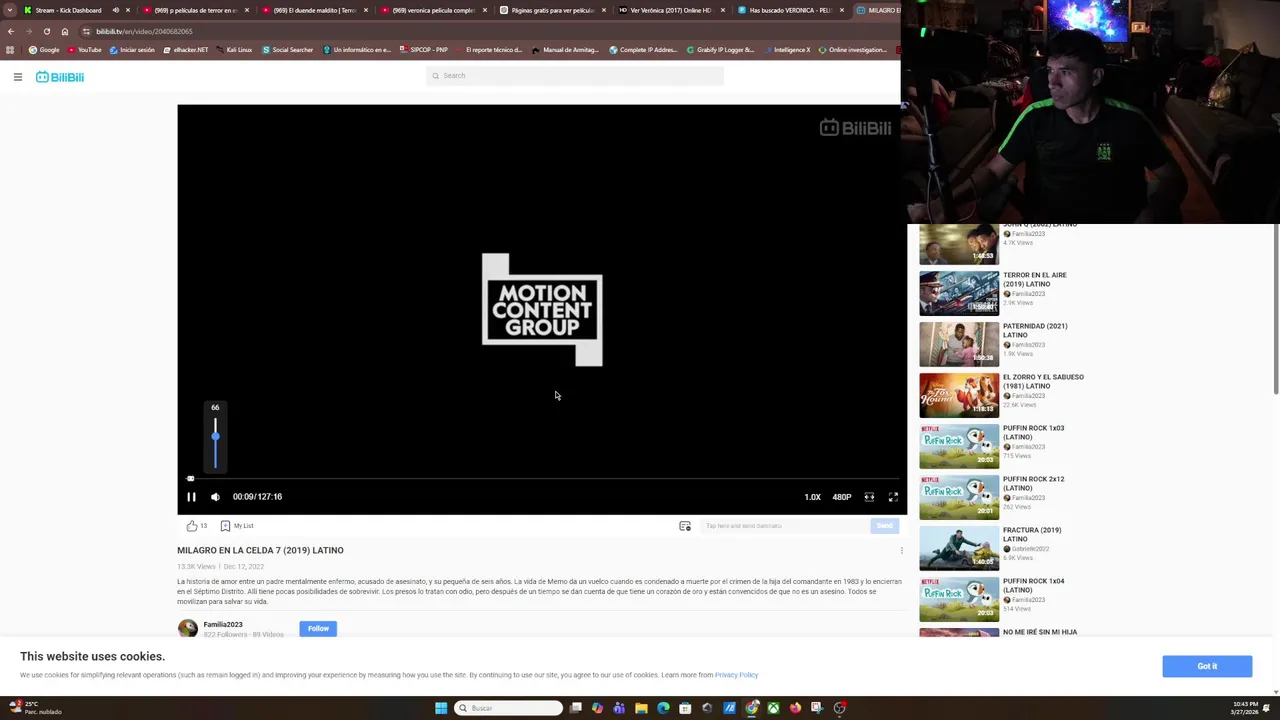This screenshot has height=720, width=1280.
Task: Like the video with thumbs-up icon
Action: click(192, 526)
